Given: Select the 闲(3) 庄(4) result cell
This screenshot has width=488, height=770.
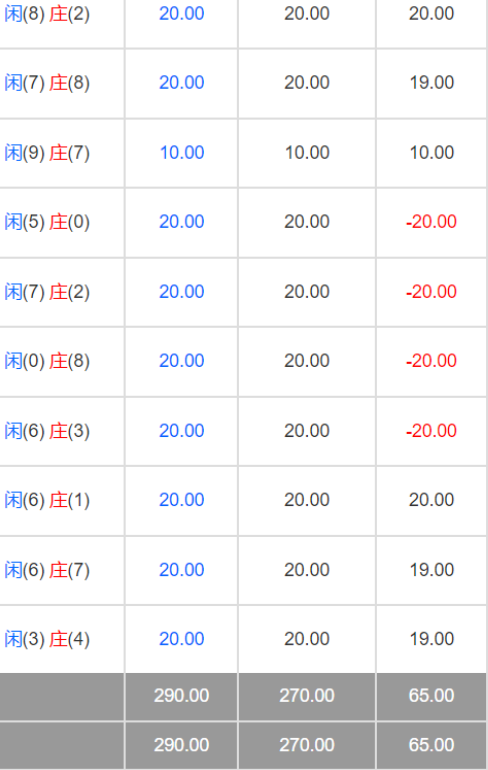Looking at the screenshot, I should [47, 639].
